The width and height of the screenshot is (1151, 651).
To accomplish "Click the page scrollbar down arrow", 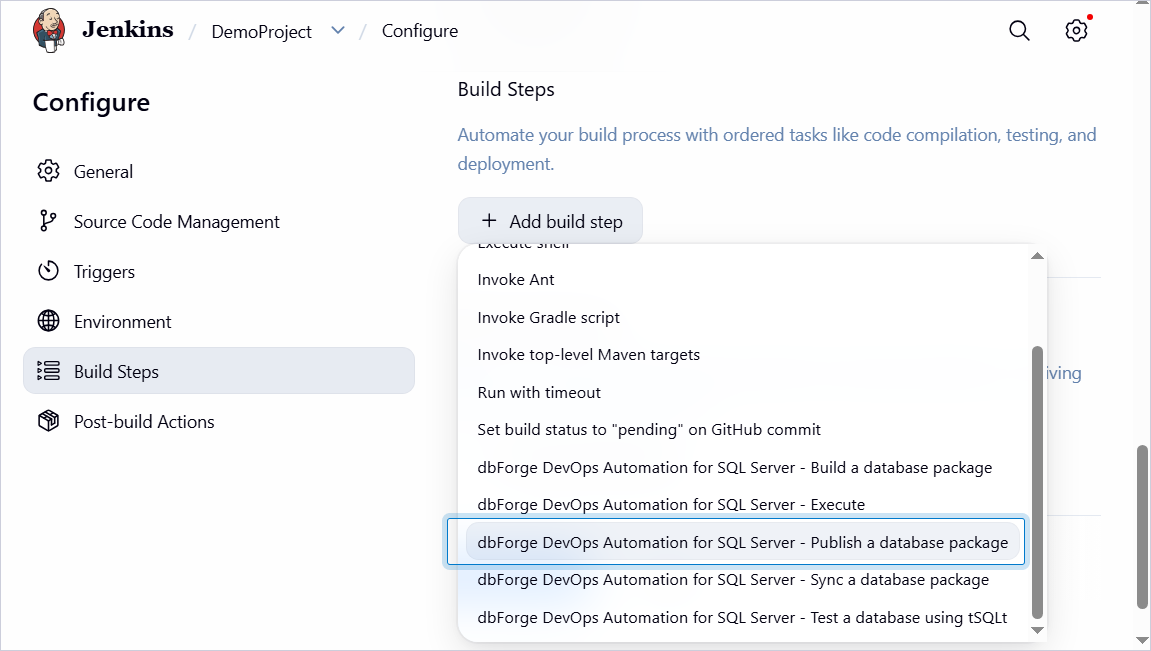I will [1142, 641].
